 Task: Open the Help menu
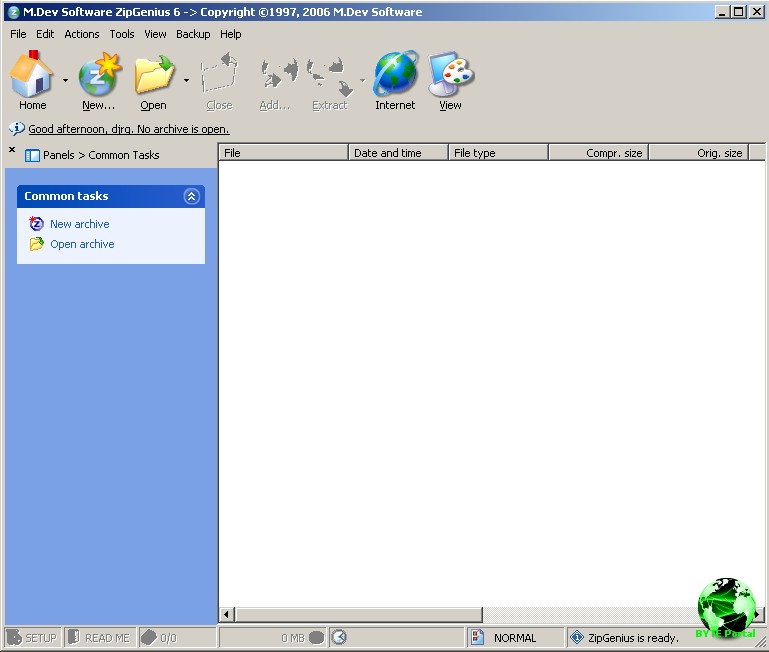[x=231, y=34]
